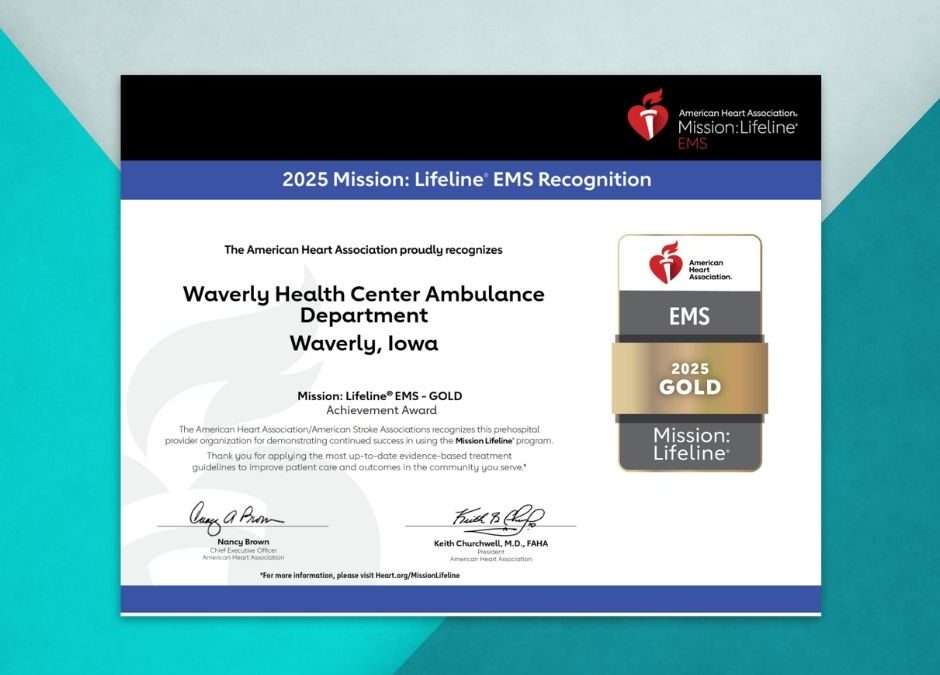Click Keith Churchwell's signature
This screenshot has width=940, height=675.
(x=499, y=518)
